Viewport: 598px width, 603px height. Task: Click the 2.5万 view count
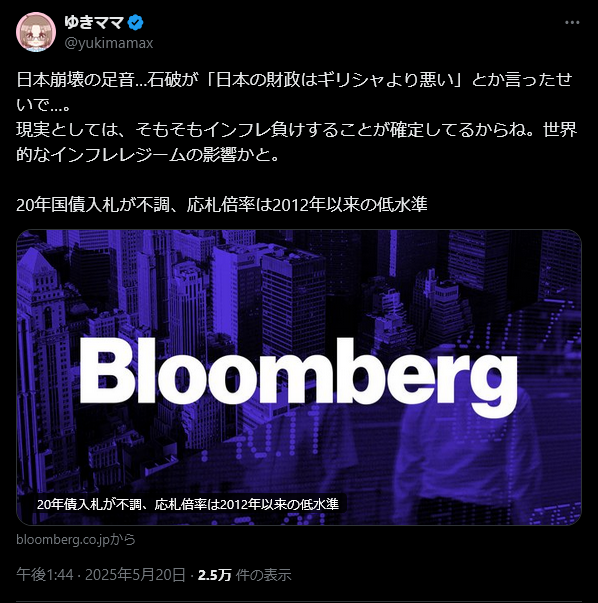click(x=214, y=575)
